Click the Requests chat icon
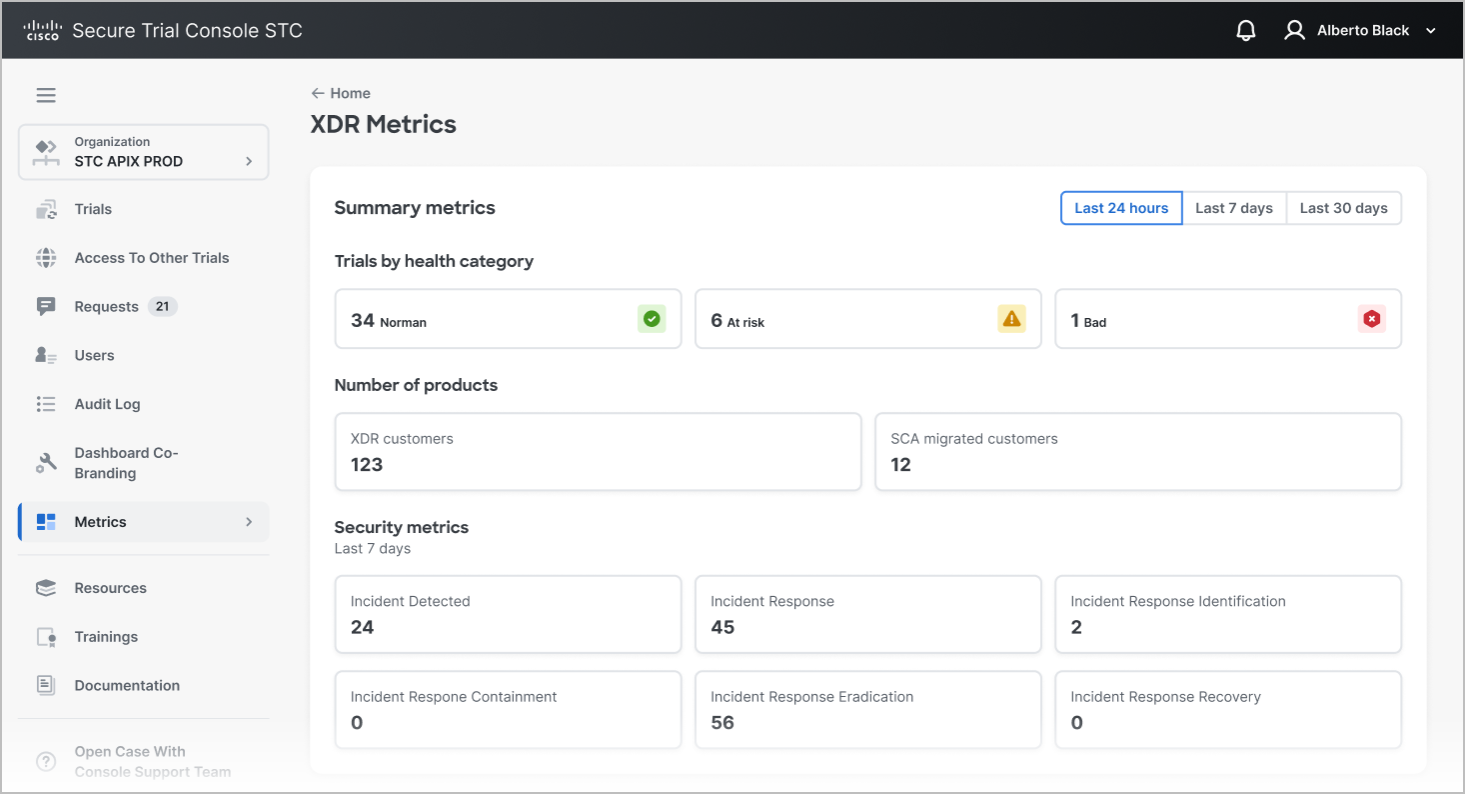This screenshot has height=794, width=1465. click(46, 307)
